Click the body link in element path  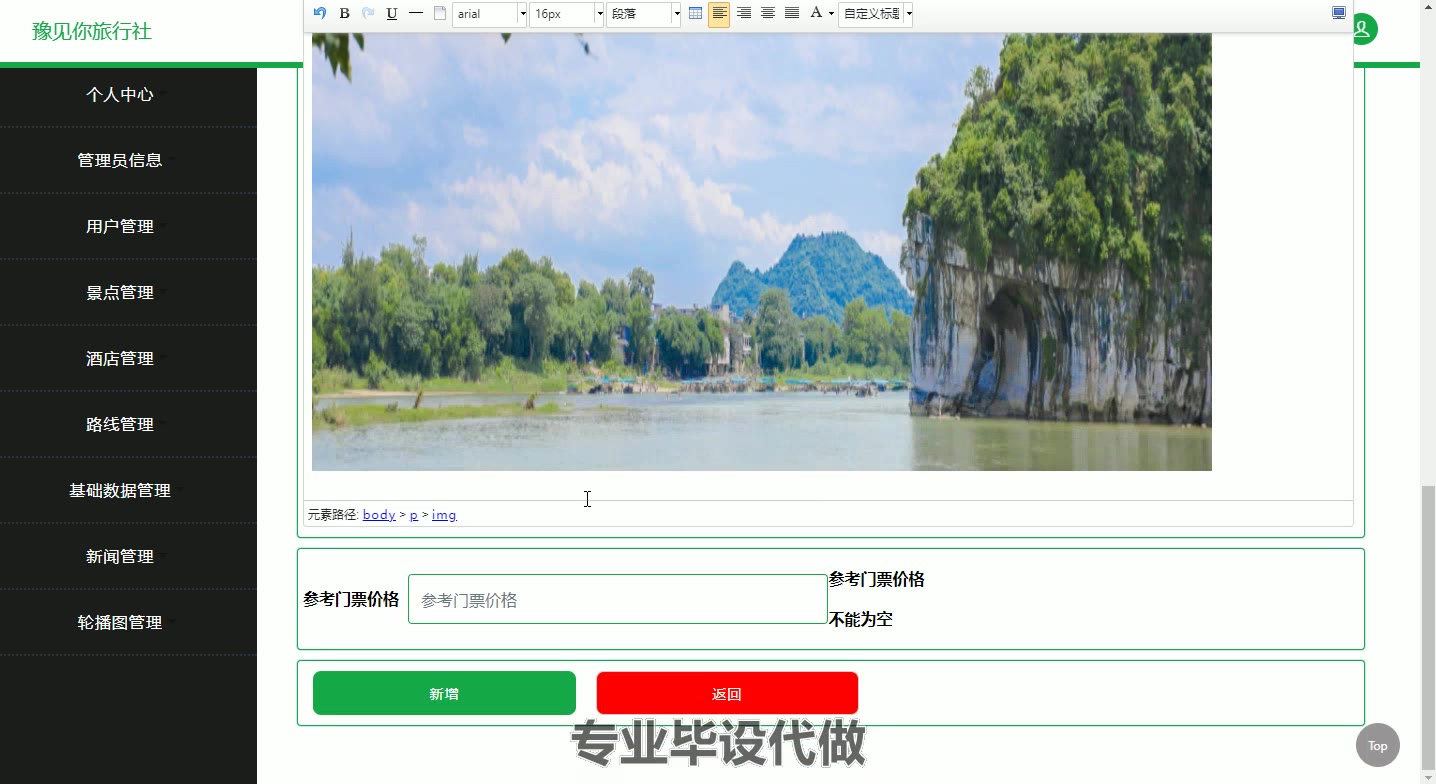(x=379, y=515)
